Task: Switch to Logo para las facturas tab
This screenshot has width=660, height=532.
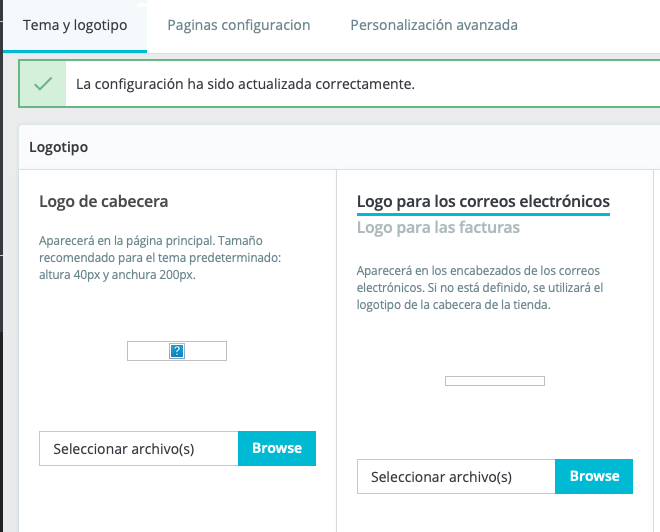Action: 438,228
